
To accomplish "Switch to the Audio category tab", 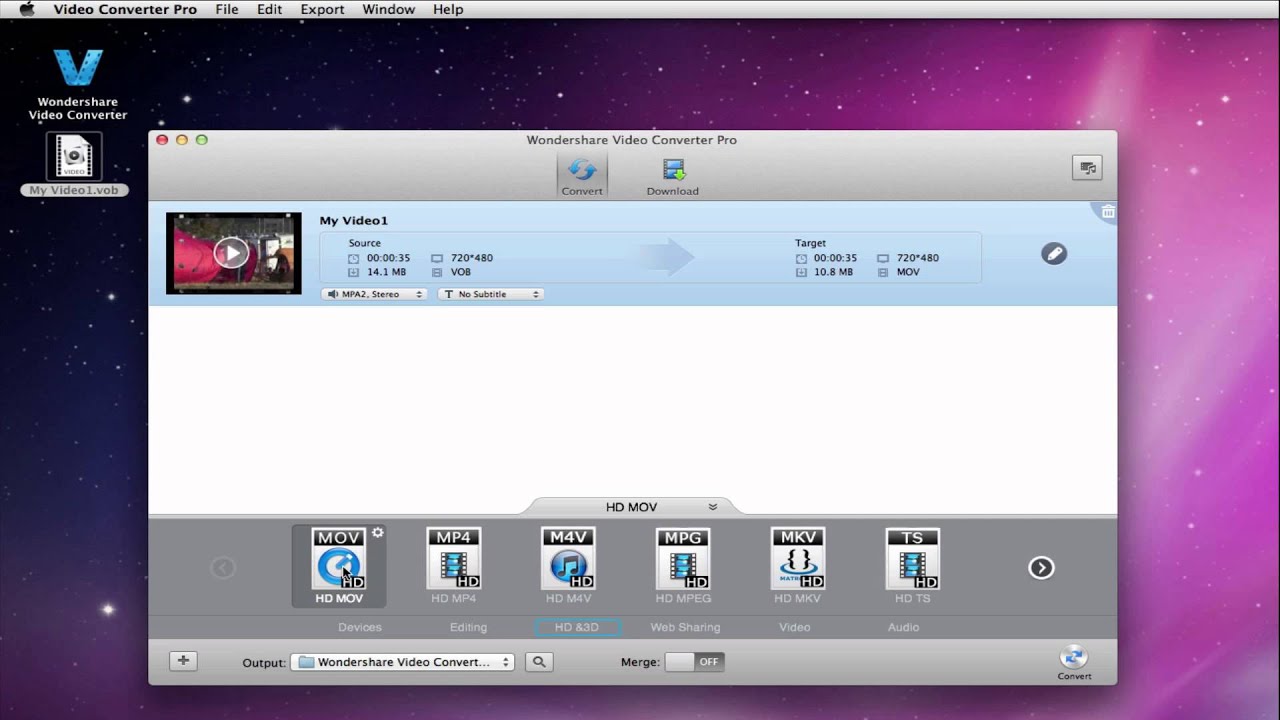I will click(x=903, y=627).
